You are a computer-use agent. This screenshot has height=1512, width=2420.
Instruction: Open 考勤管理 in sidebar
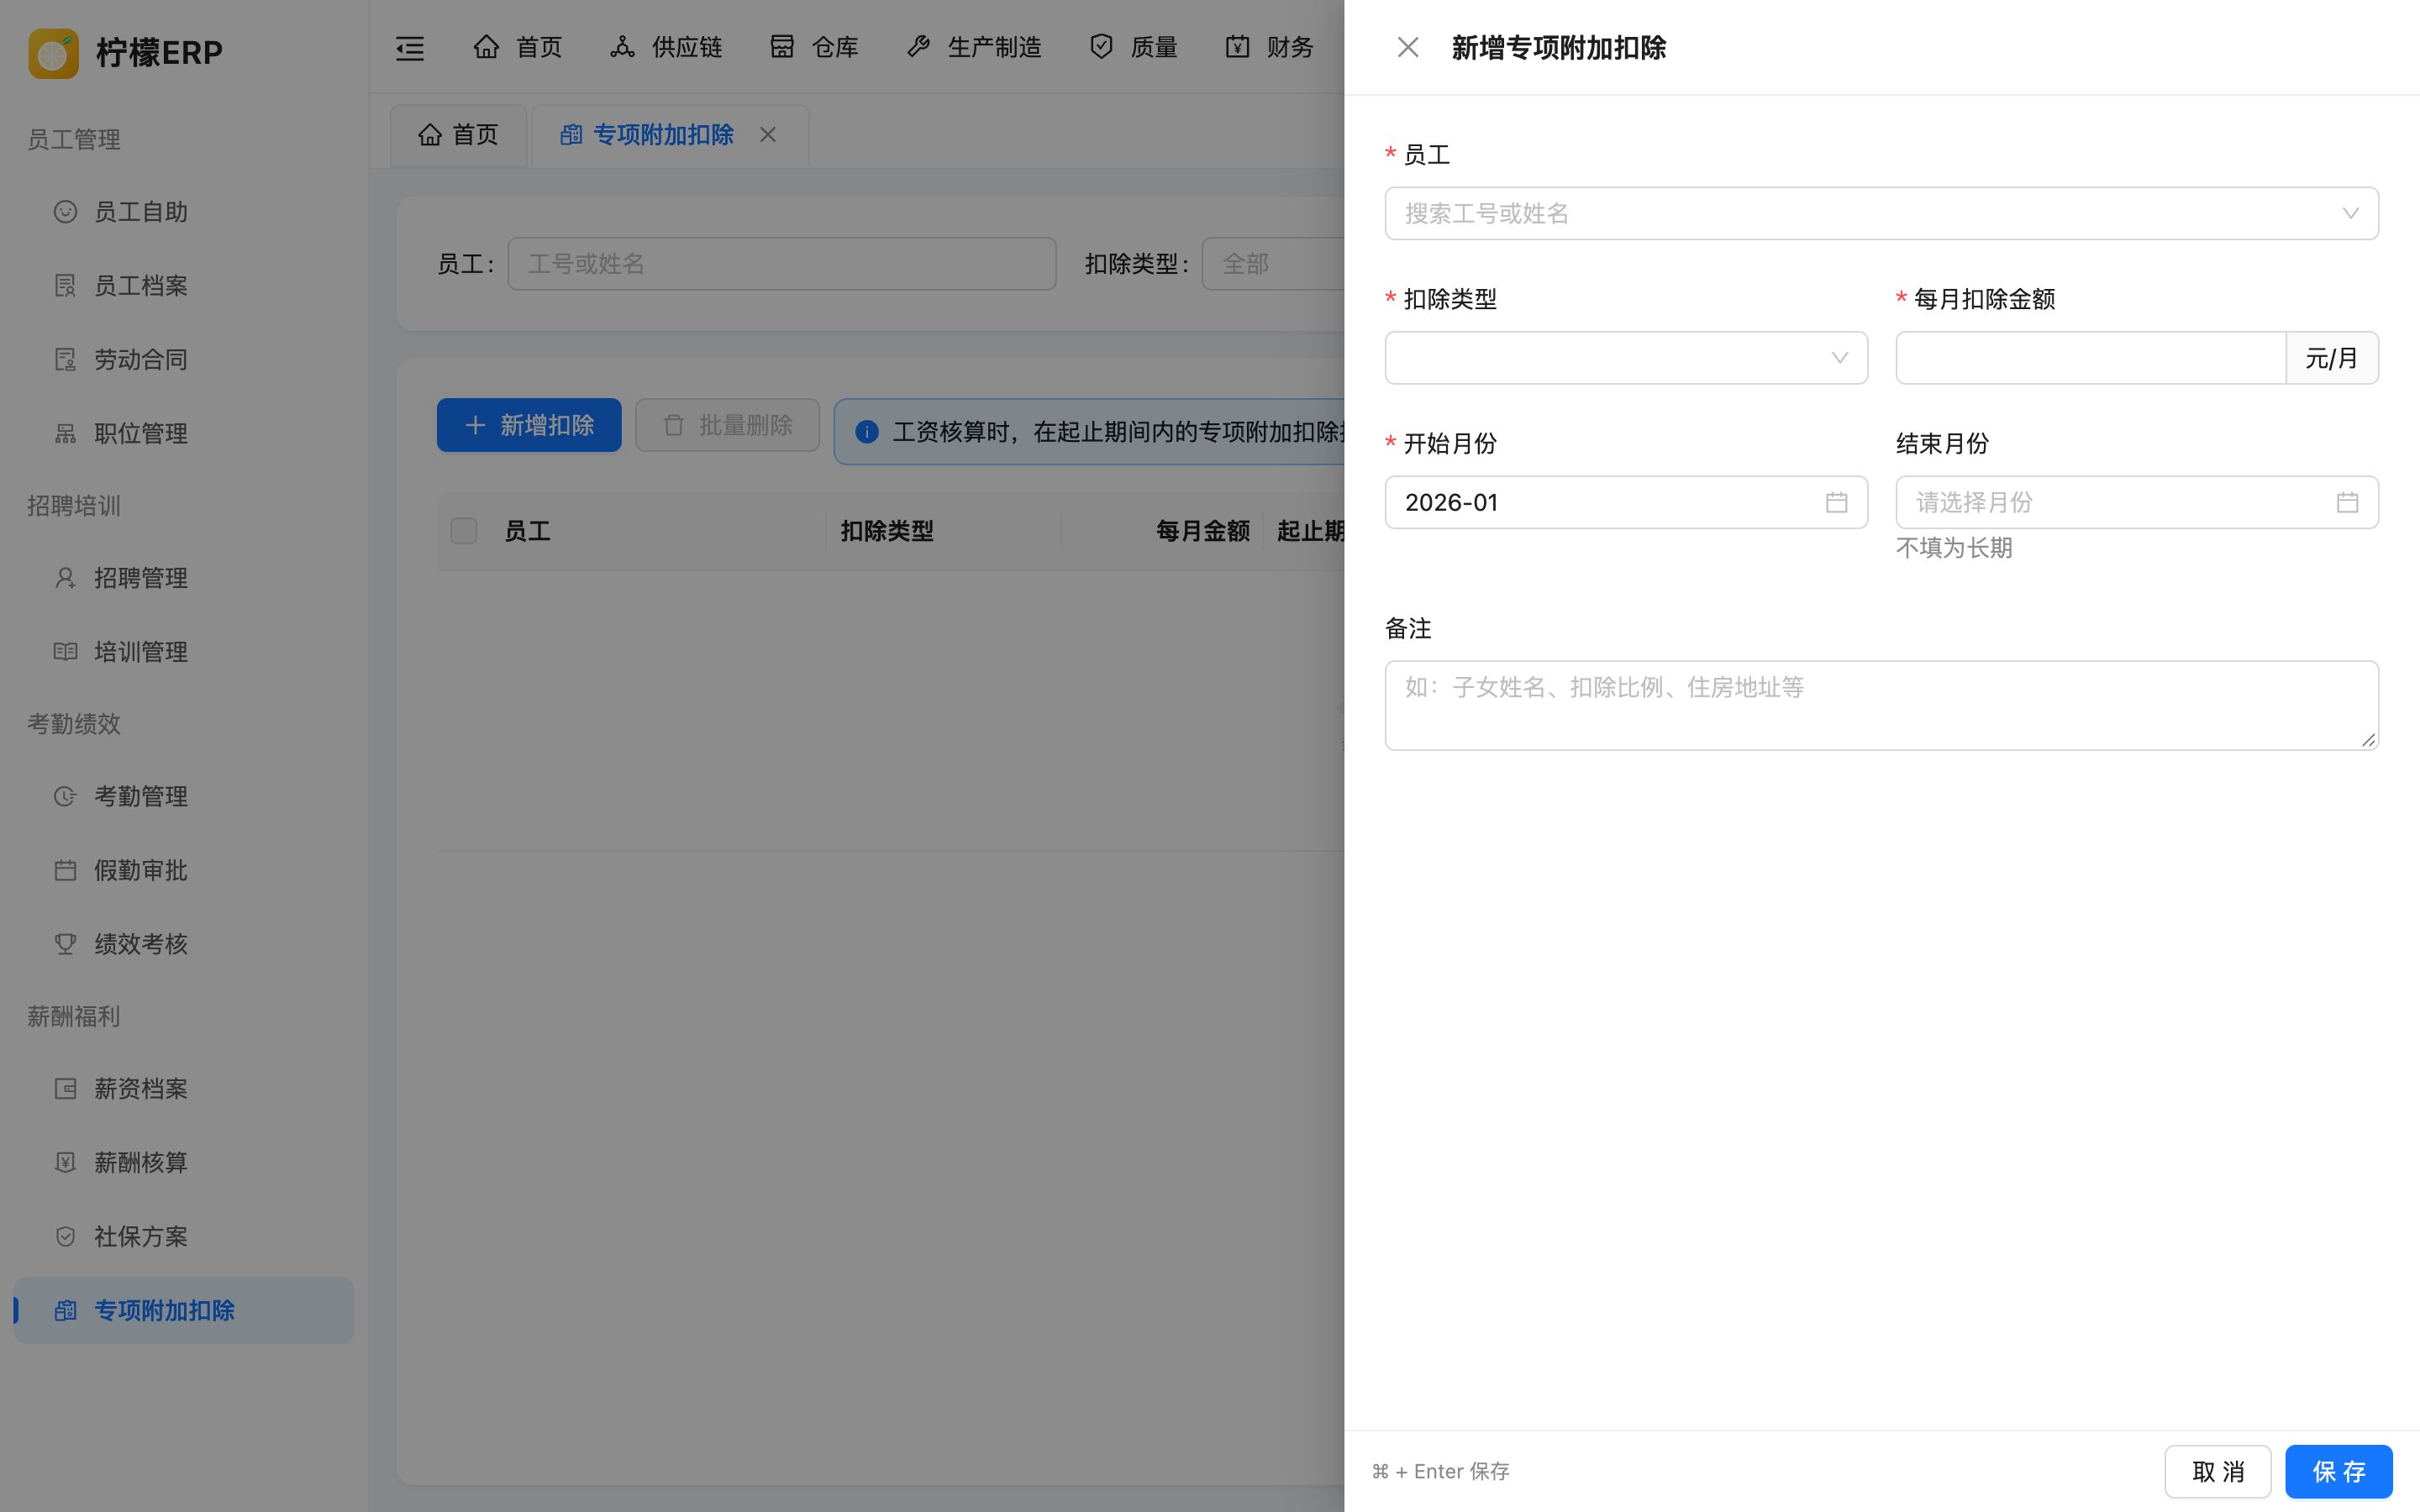coord(184,796)
